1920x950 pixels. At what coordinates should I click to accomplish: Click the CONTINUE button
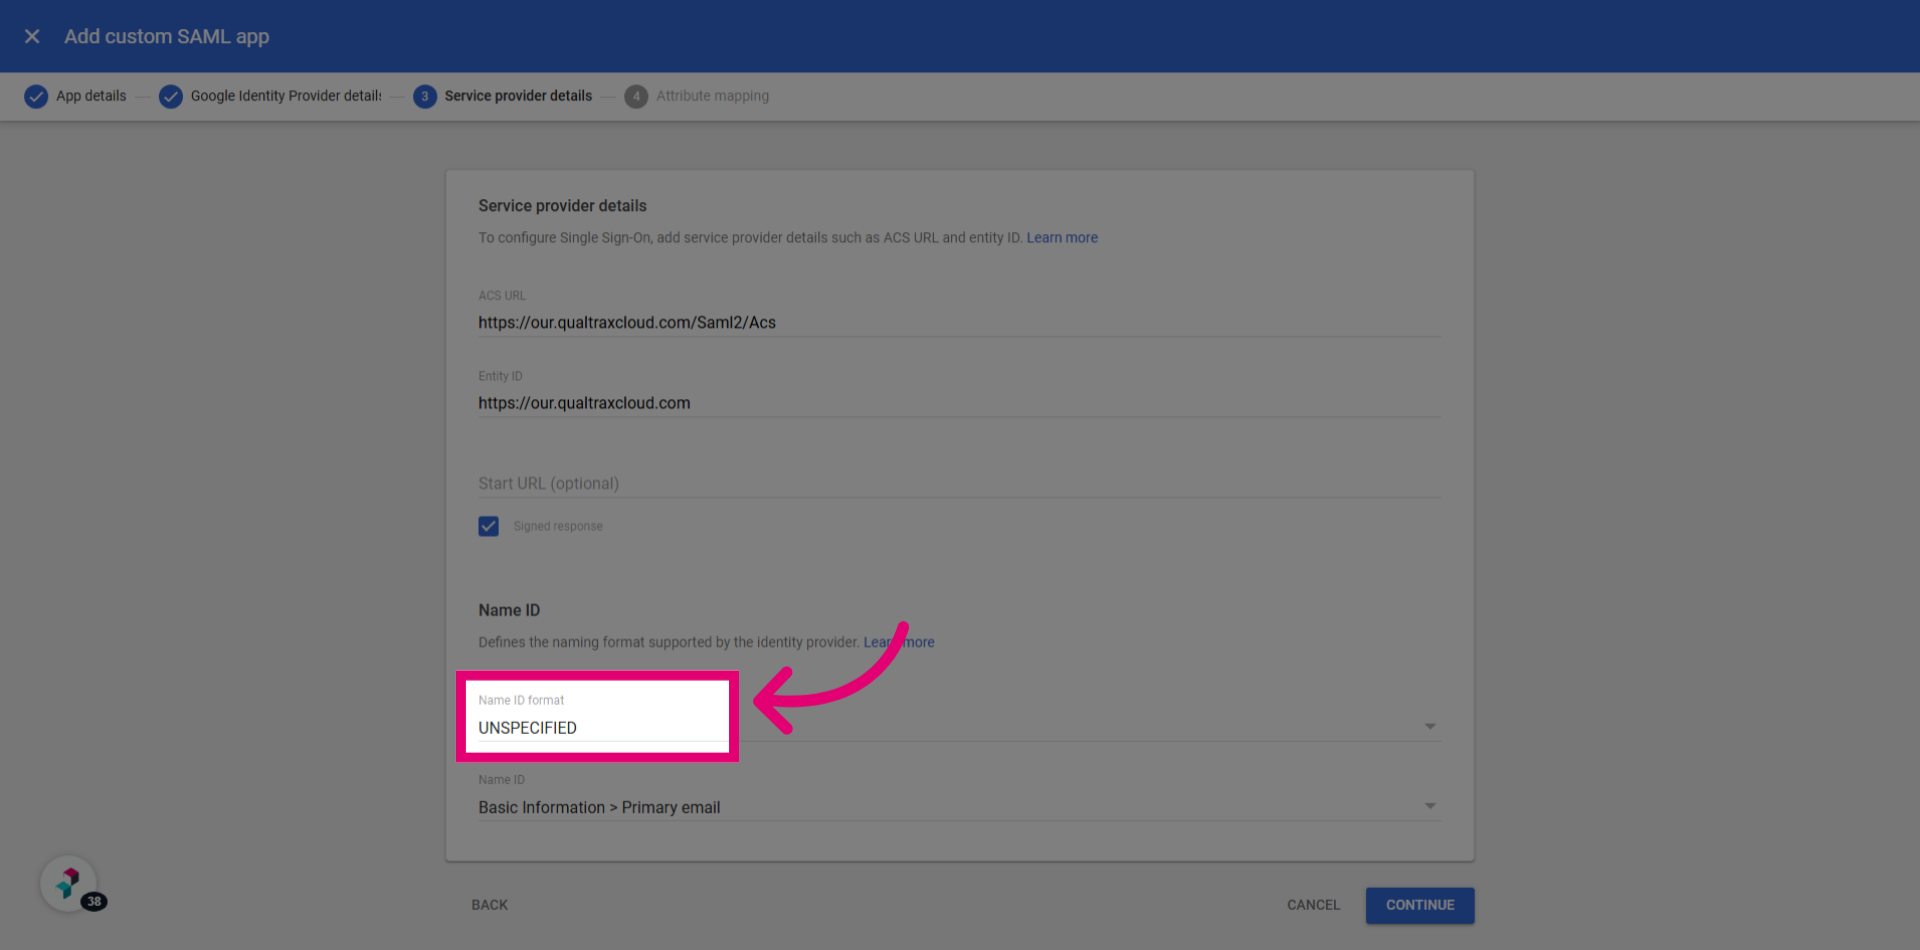1420,905
